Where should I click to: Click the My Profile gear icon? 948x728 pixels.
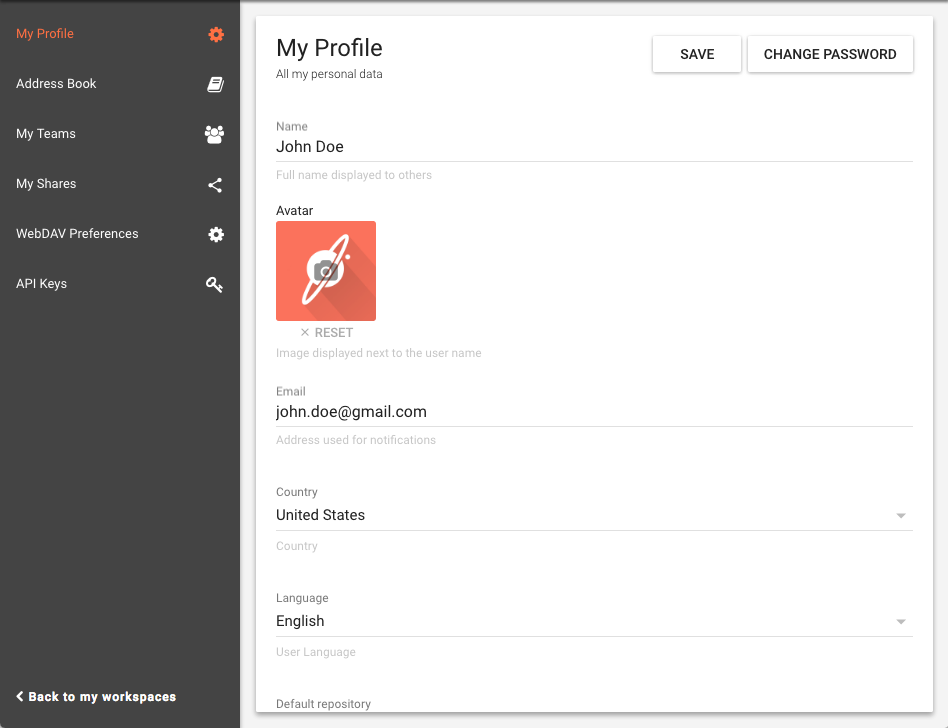pos(215,35)
